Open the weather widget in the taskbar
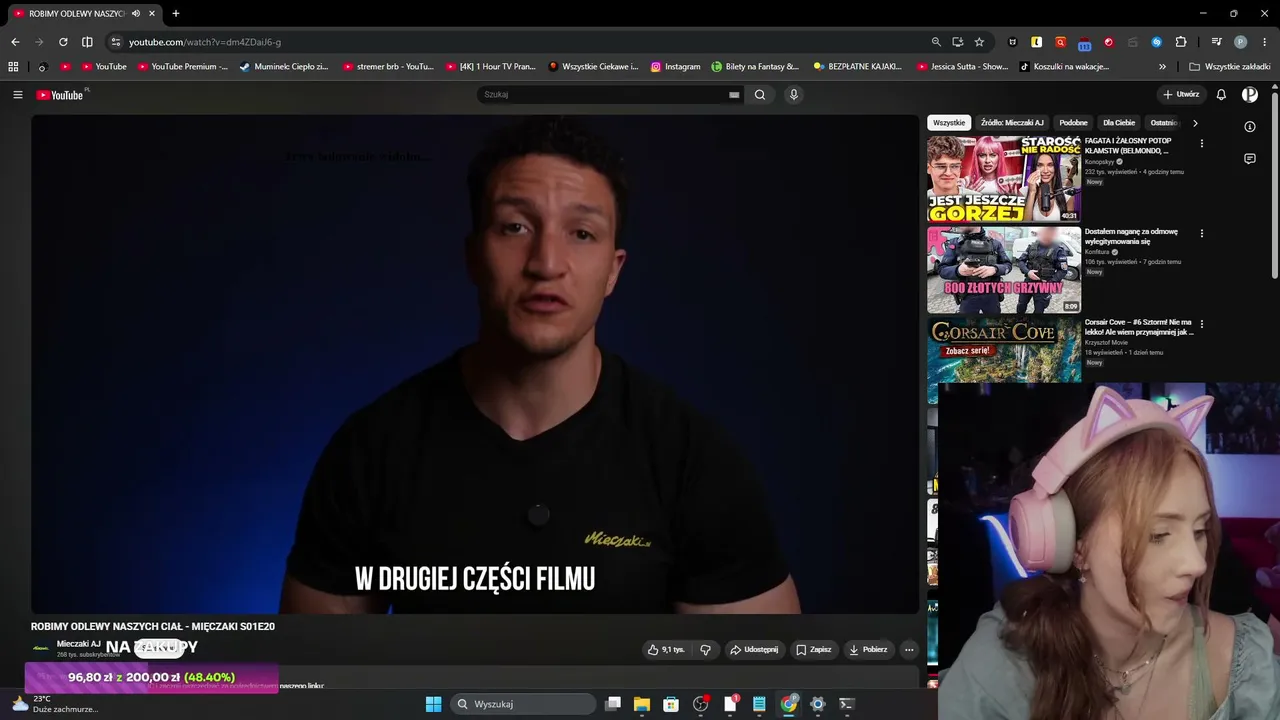The width and height of the screenshot is (1280, 720). click(x=55, y=704)
